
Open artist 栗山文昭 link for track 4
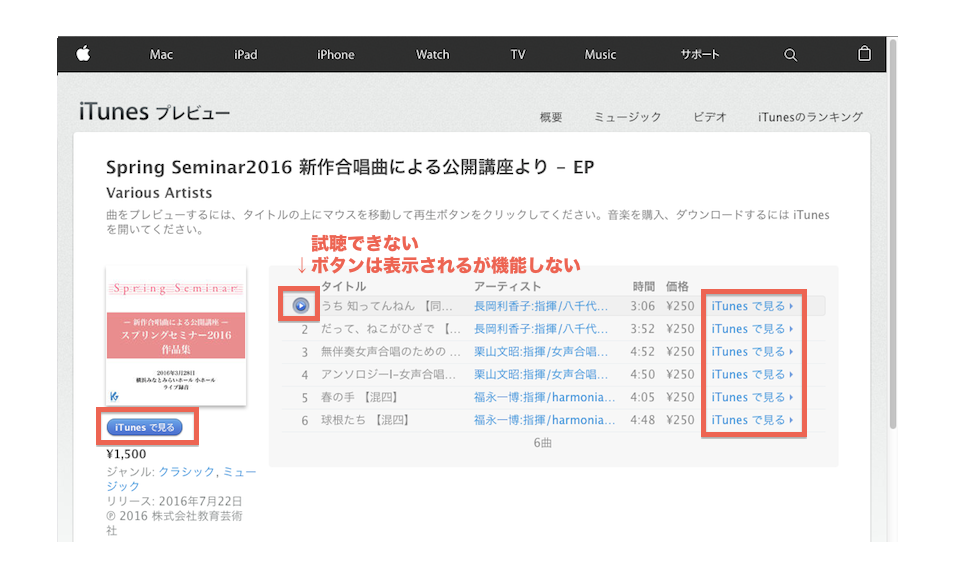(541, 374)
